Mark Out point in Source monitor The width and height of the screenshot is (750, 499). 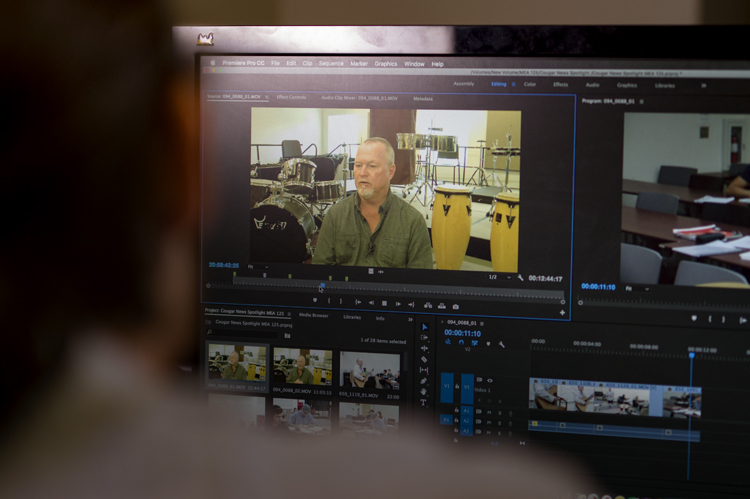coord(341,301)
